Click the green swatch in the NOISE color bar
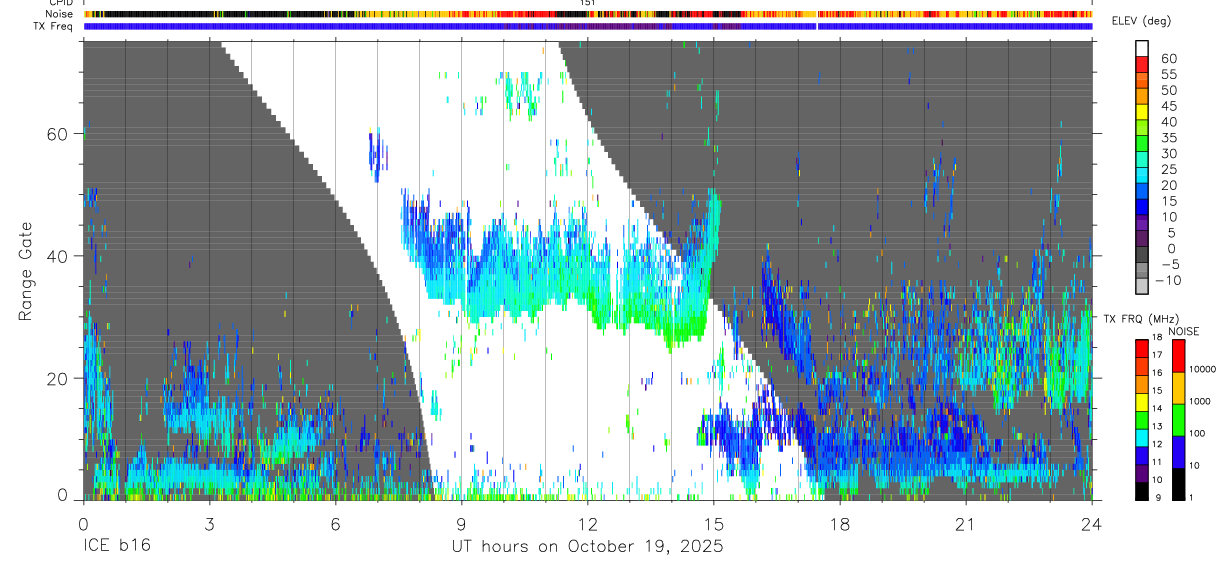Viewport: 1228px width, 567px height. [1178, 419]
